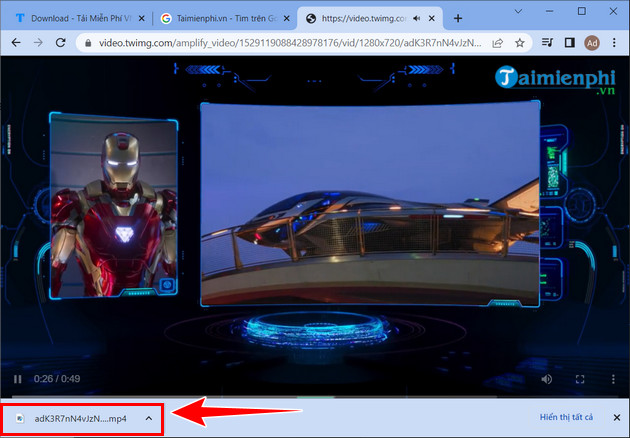
Task: Share this page via address bar icon
Action: [x=498, y=43]
